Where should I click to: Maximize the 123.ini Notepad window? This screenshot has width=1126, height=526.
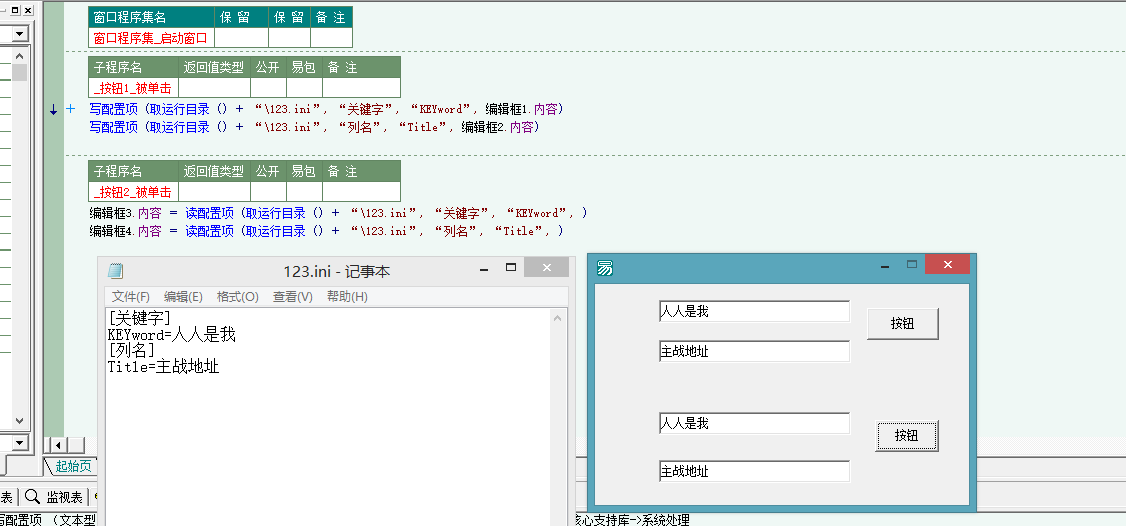(x=511, y=267)
